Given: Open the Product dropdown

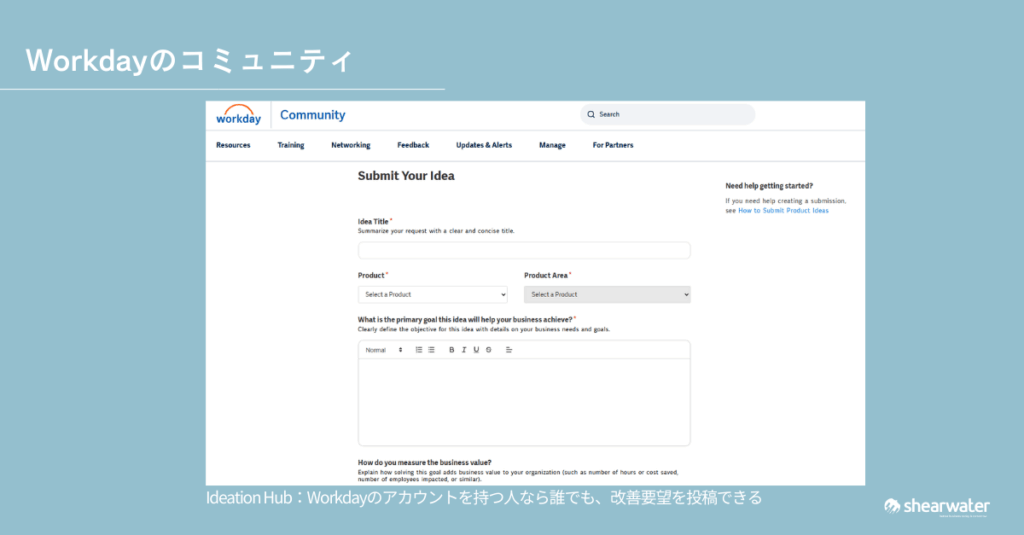Looking at the screenshot, I should coord(432,295).
